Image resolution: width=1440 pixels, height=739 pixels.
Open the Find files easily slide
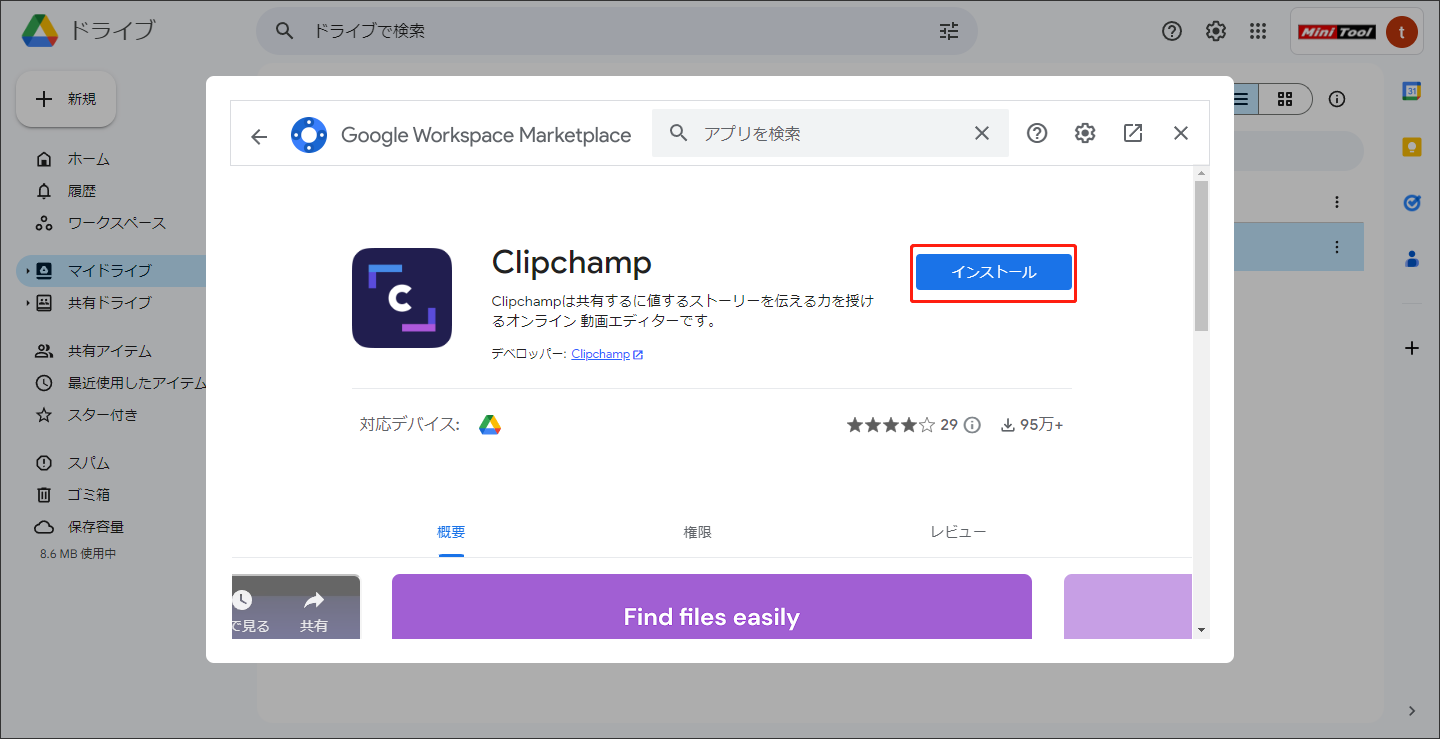tap(711, 607)
